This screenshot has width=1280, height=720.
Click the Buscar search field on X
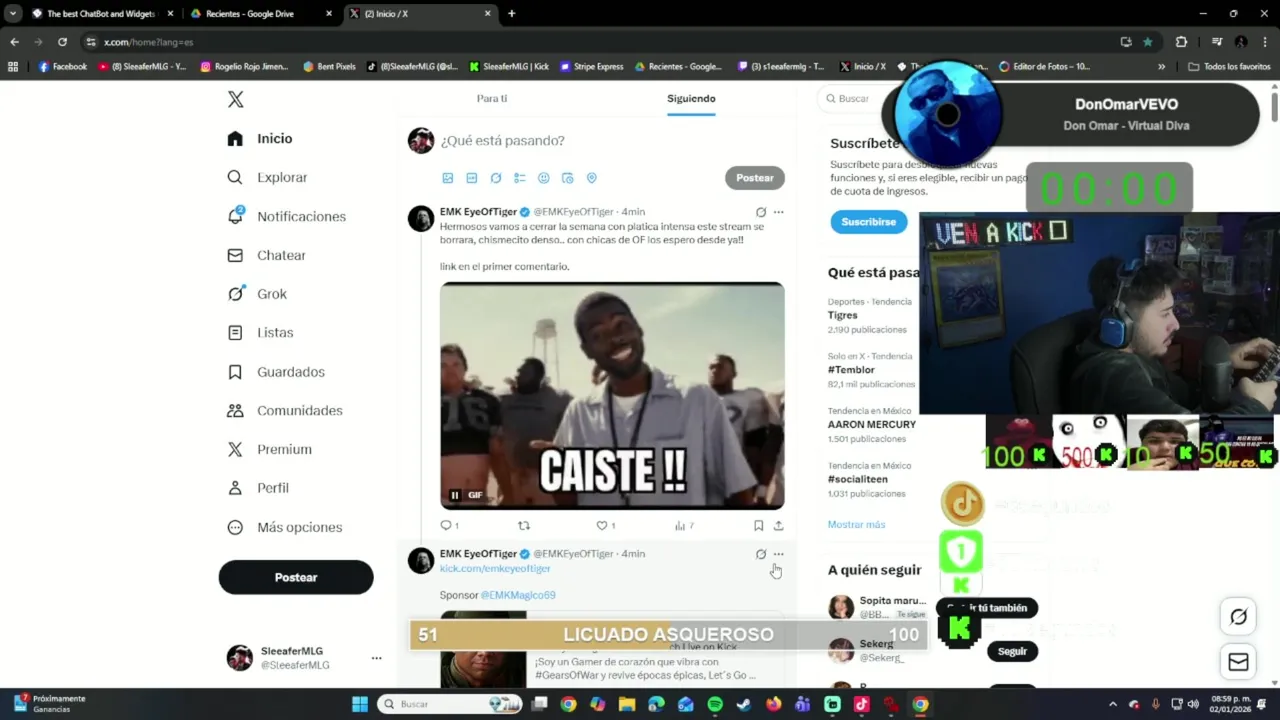point(855,99)
